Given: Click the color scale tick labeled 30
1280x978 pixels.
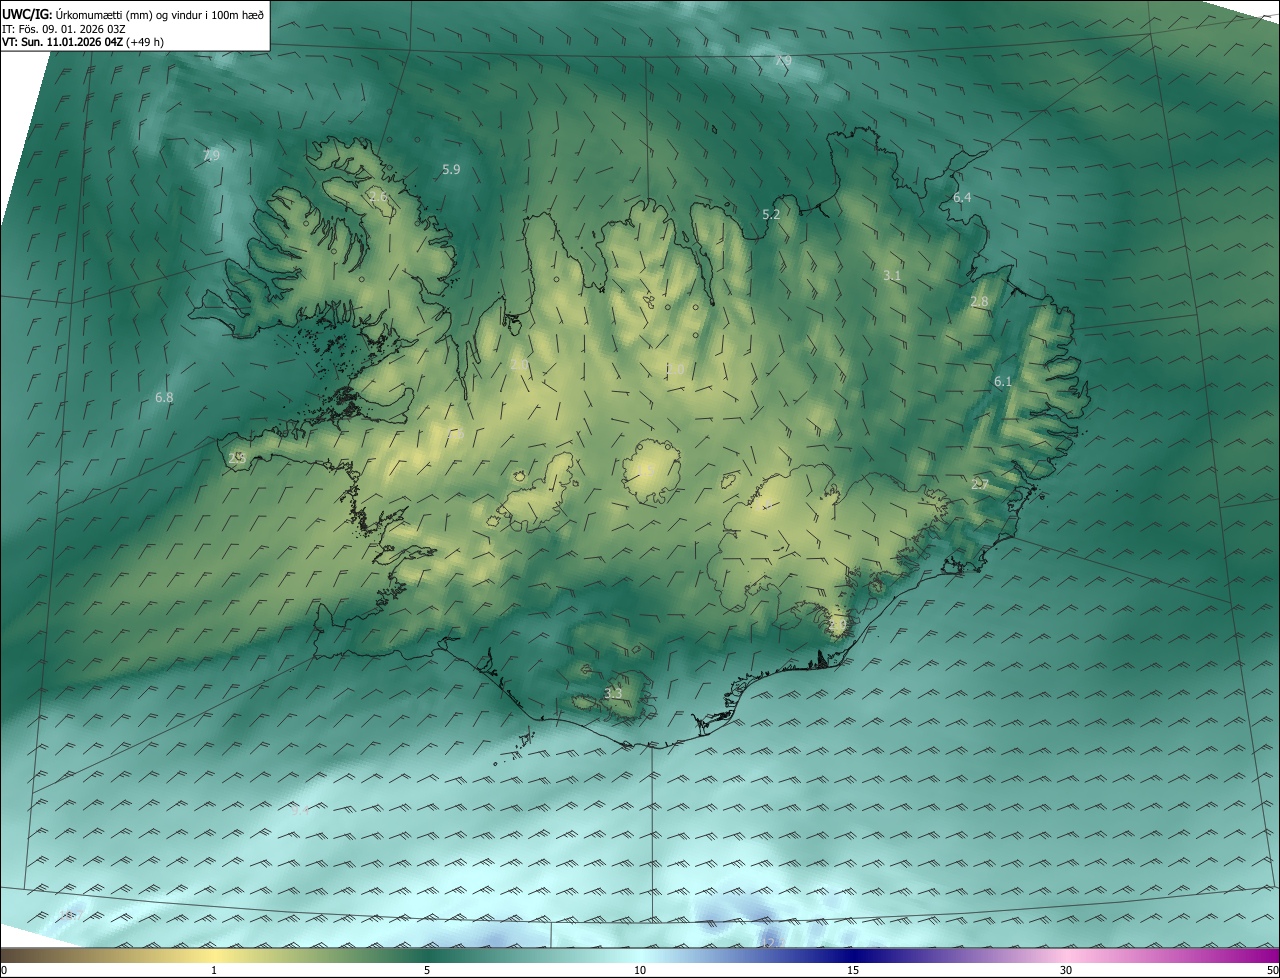Looking at the screenshot, I should 1066,970.
